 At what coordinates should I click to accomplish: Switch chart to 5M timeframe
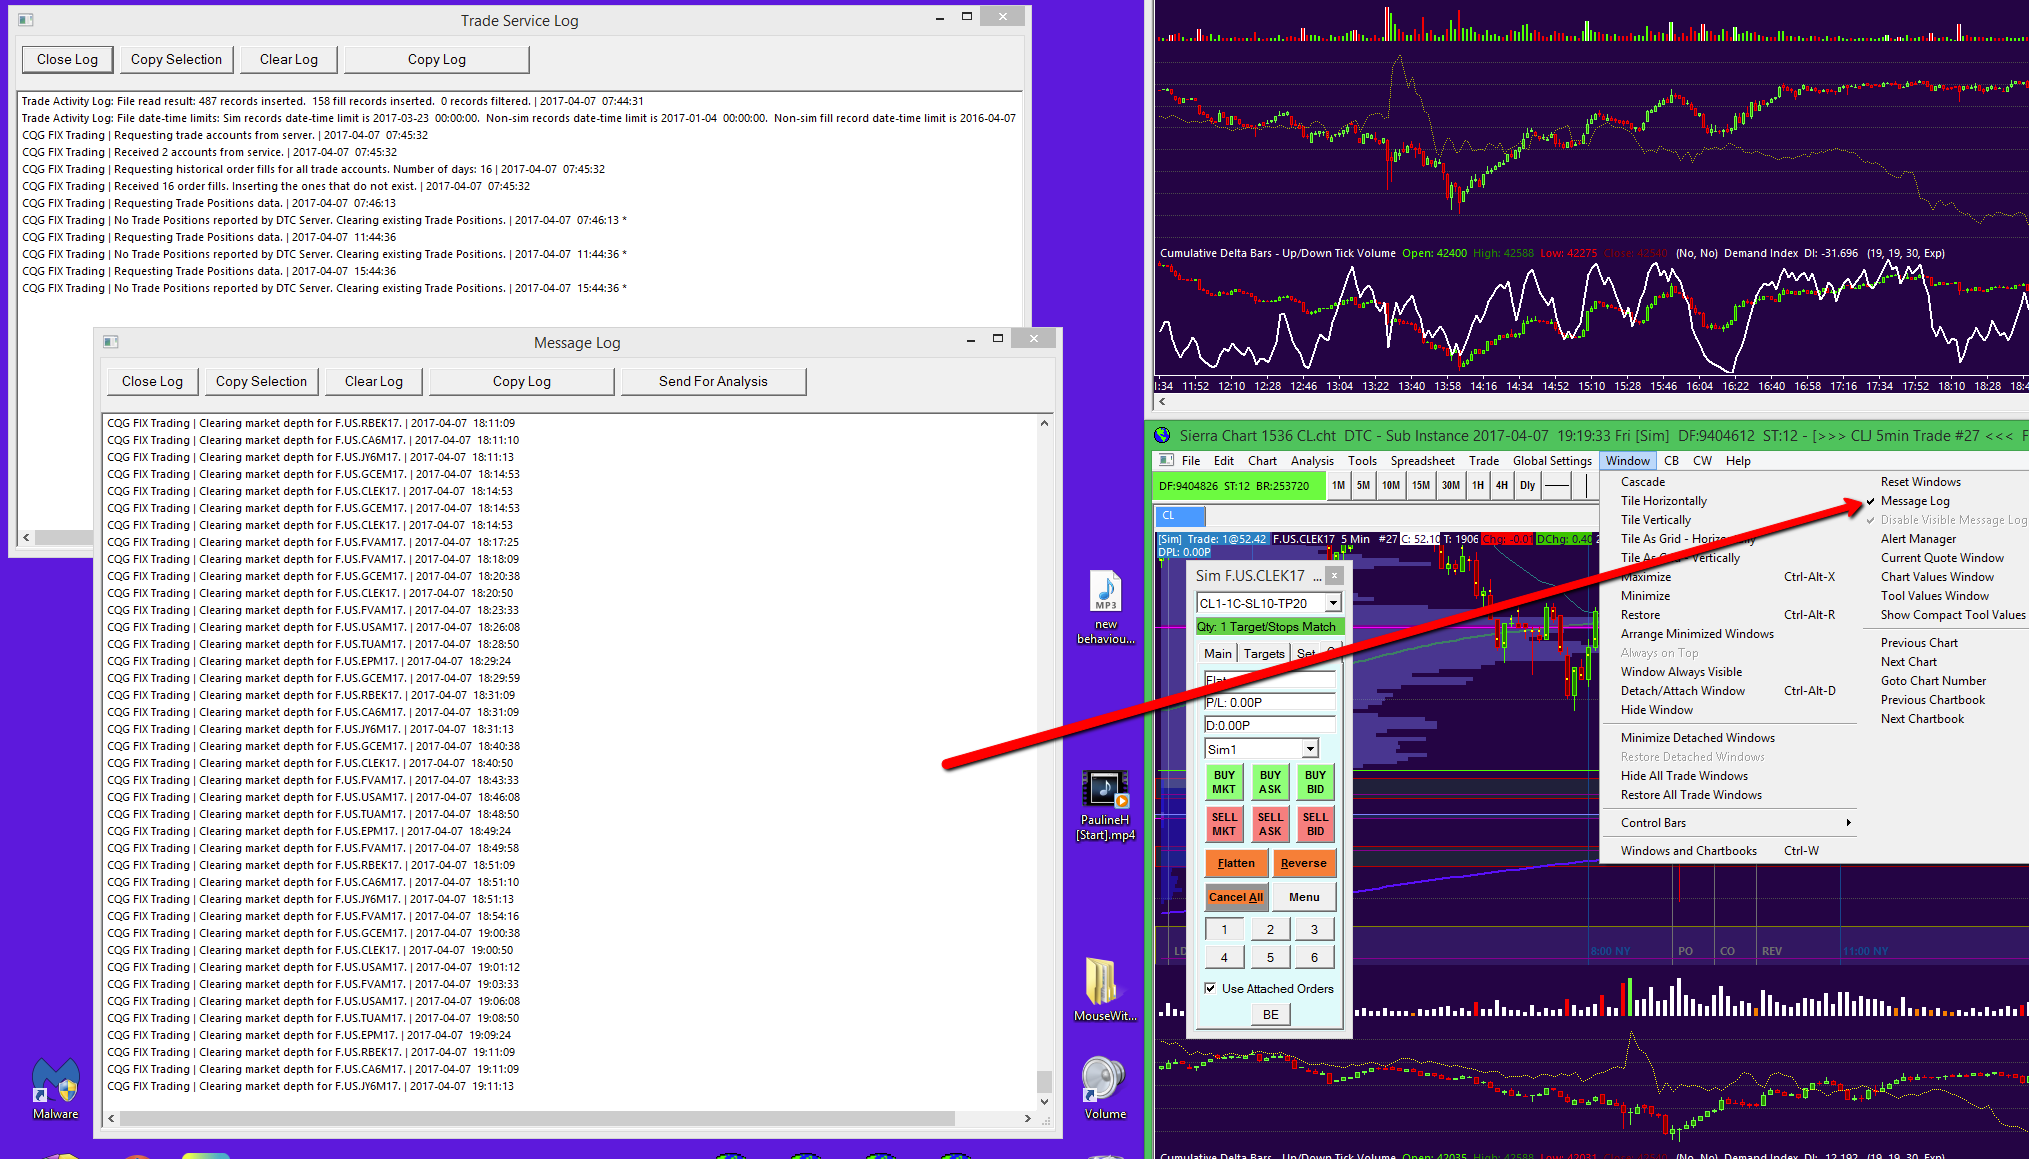point(1363,486)
